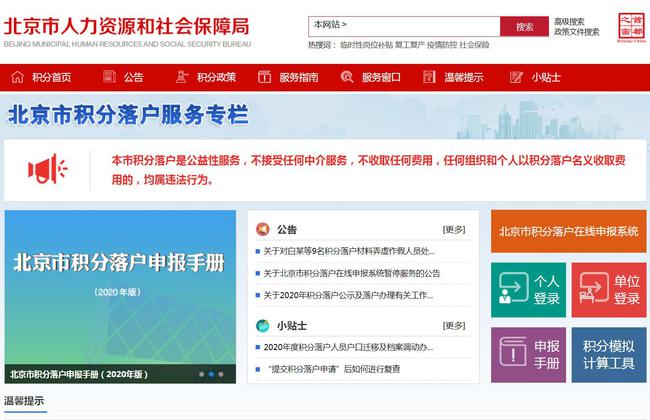
Task: Click the book icon beside 服务指南
Action: pos(264,77)
